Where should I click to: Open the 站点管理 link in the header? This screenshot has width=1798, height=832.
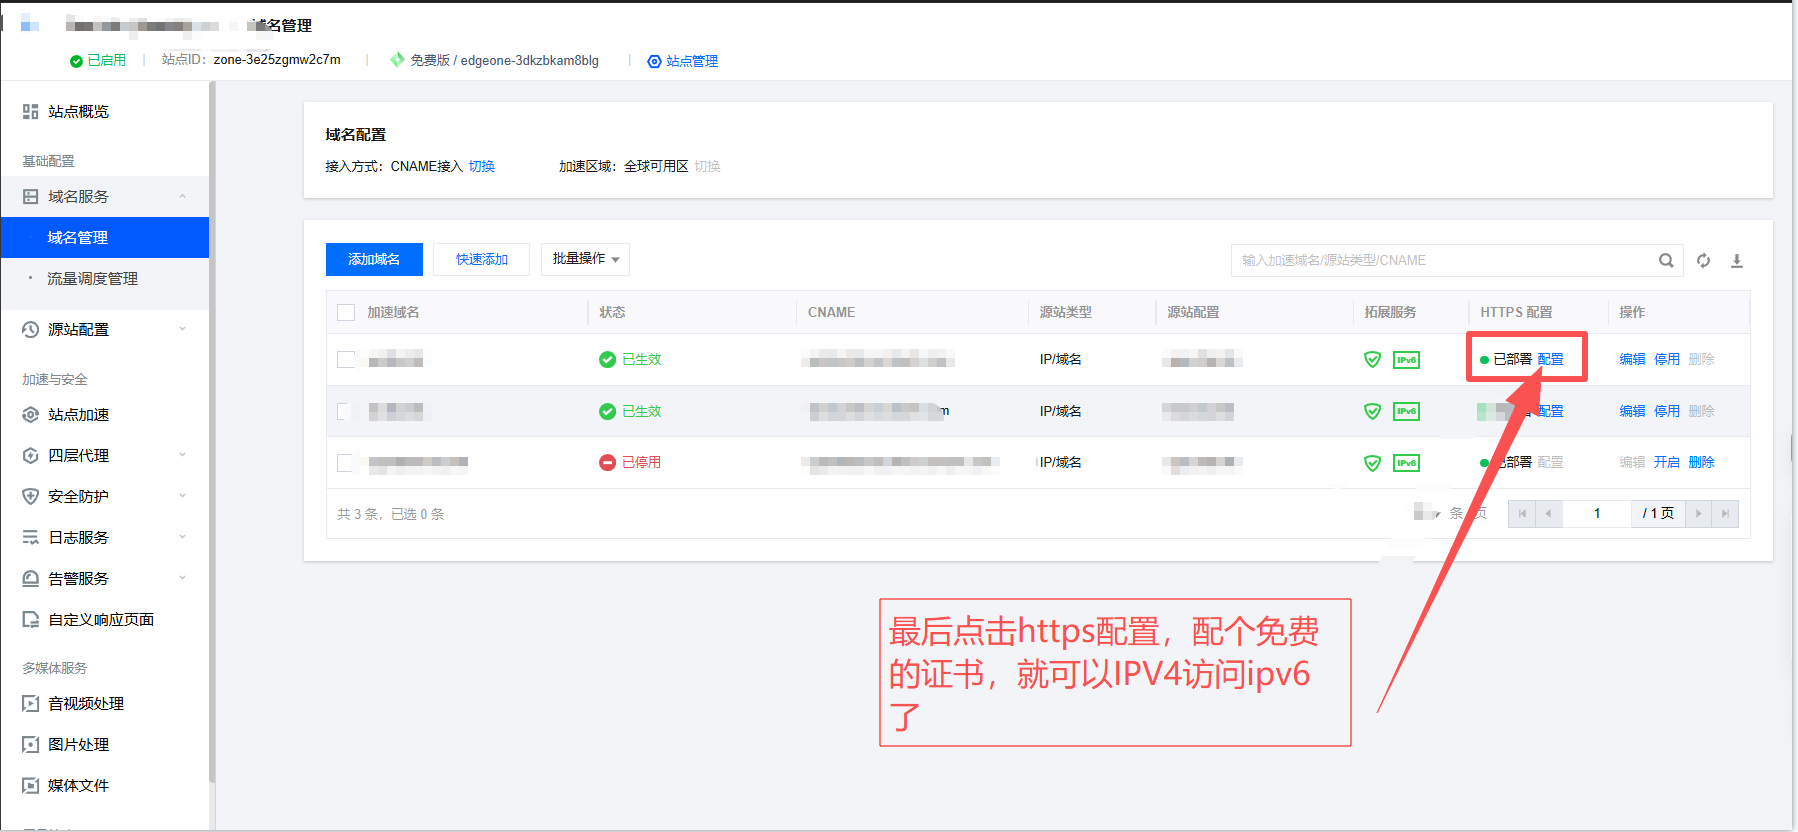tap(683, 61)
